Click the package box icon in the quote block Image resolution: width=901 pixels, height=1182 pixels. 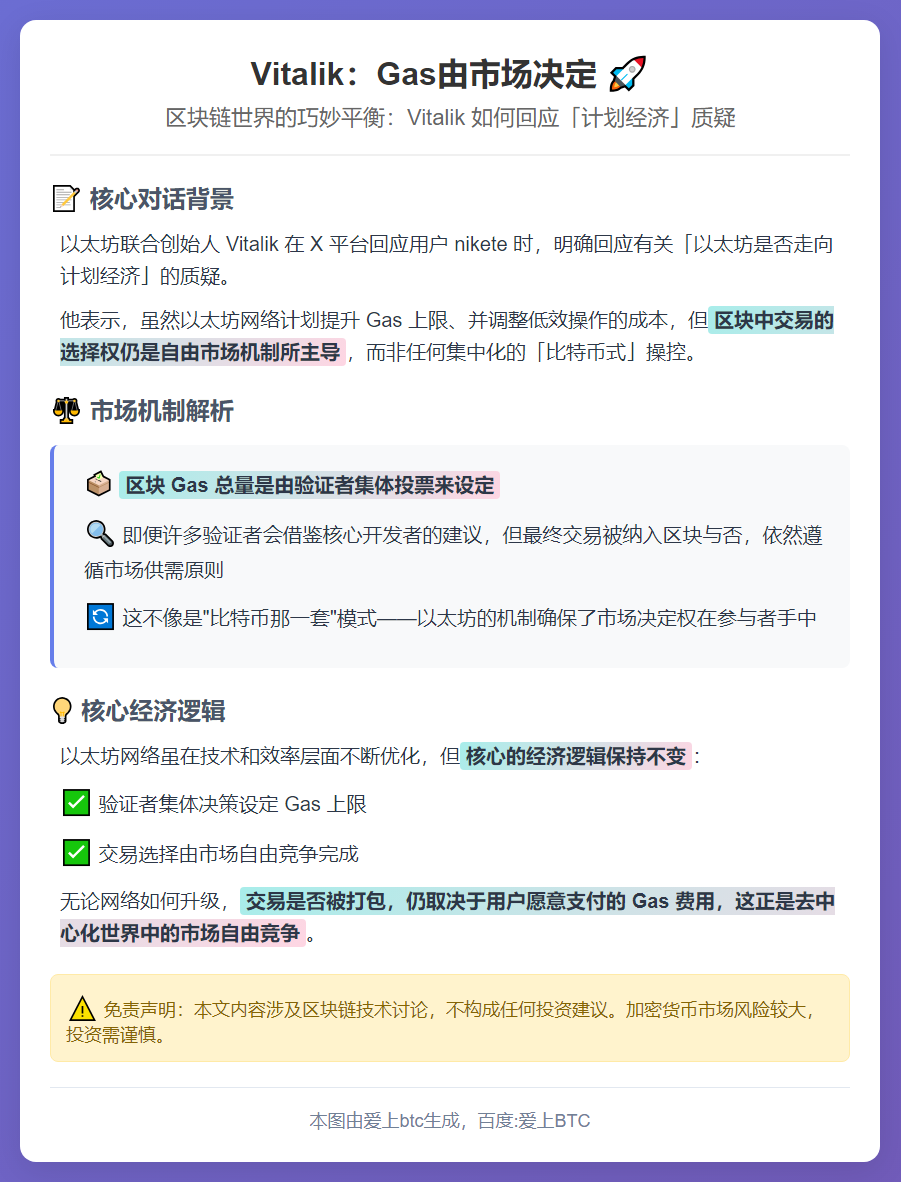(98, 485)
